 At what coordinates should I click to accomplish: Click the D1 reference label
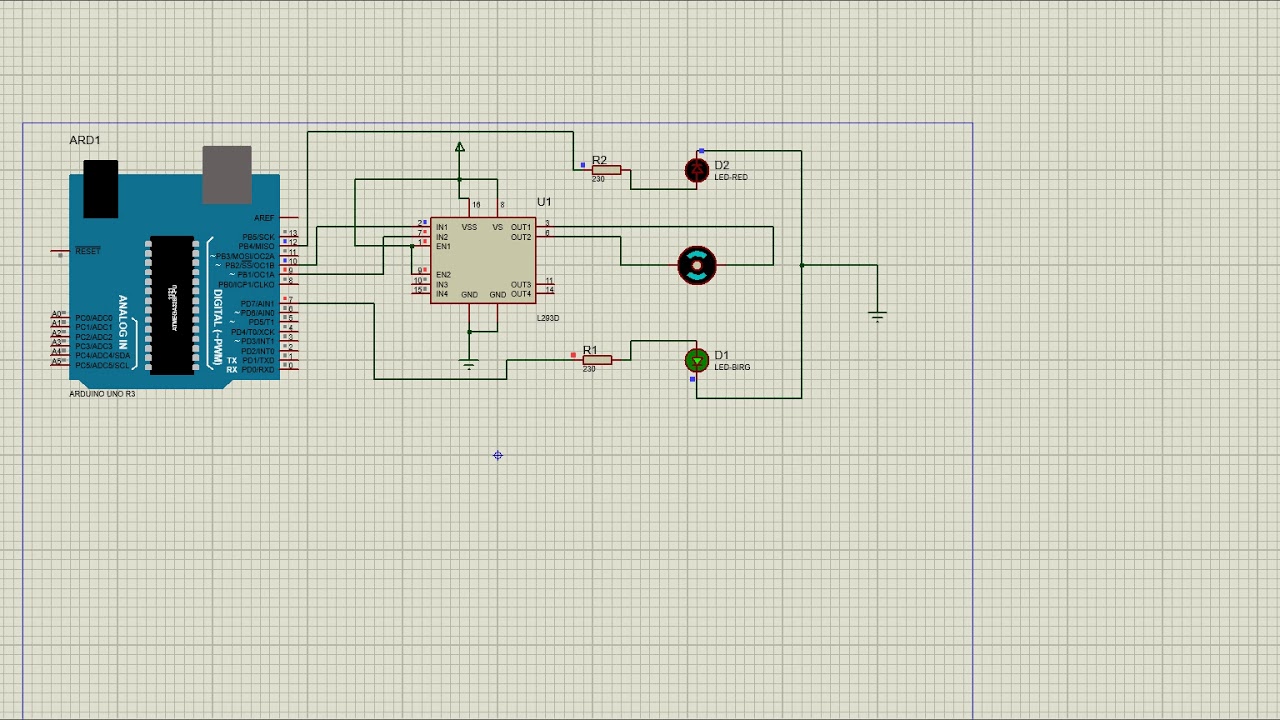point(722,355)
